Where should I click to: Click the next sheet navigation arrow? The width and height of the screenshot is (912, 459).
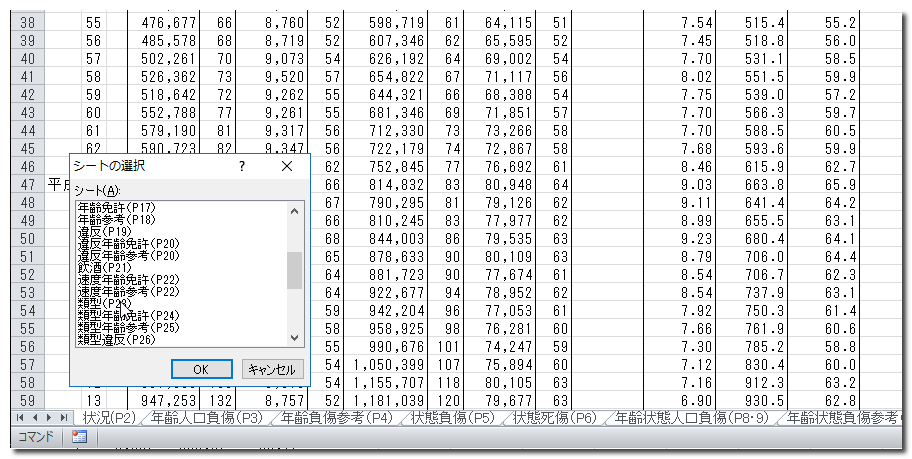pyautogui.click(x=48, y=417)
